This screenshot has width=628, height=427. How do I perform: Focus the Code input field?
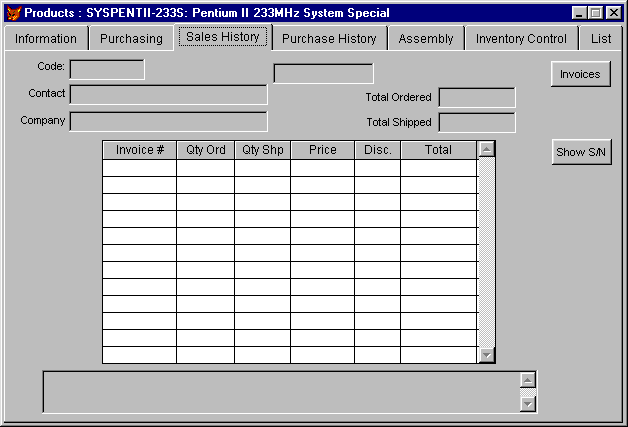click(x=107, y=69)
